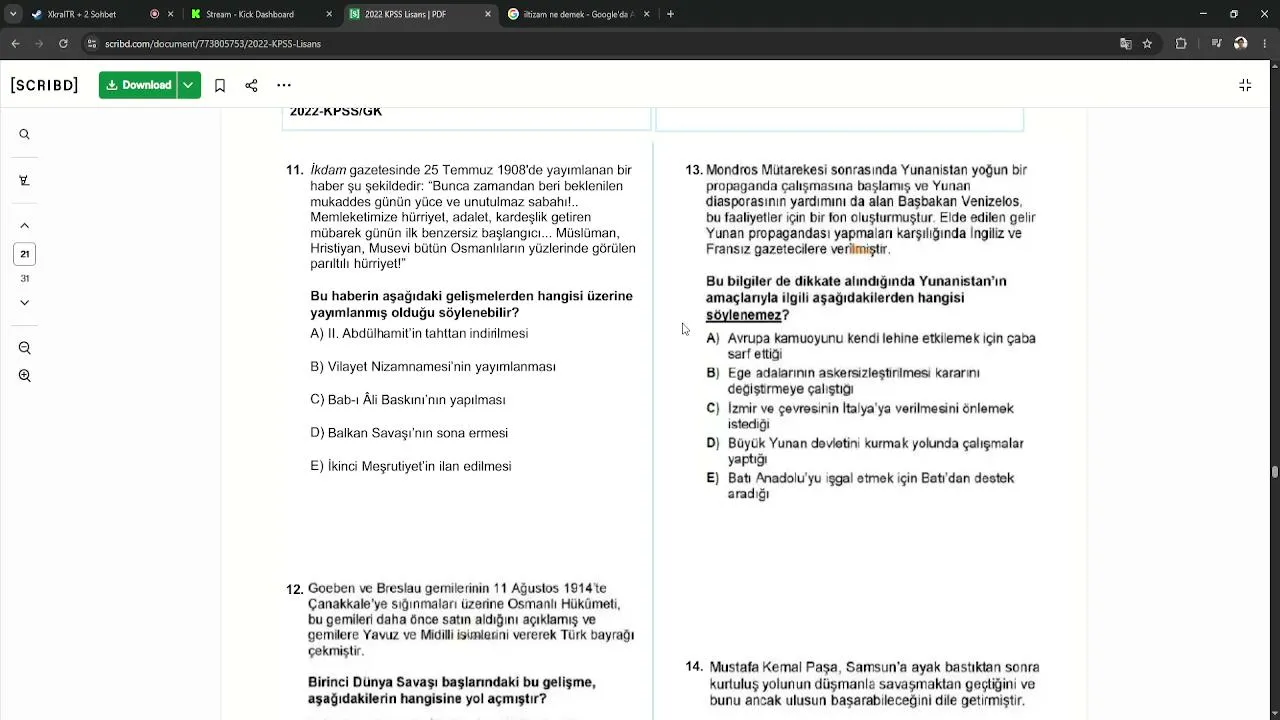Screen dimensions: 1280x720
Task: Reload the Scribd page
Action: click(63, 44)
